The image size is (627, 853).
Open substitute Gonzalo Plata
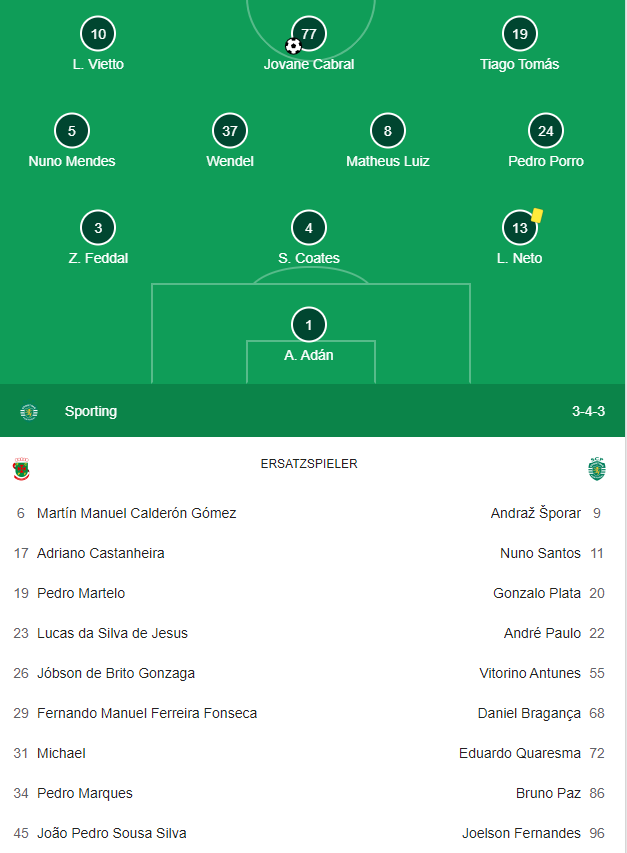click(537, 593)
